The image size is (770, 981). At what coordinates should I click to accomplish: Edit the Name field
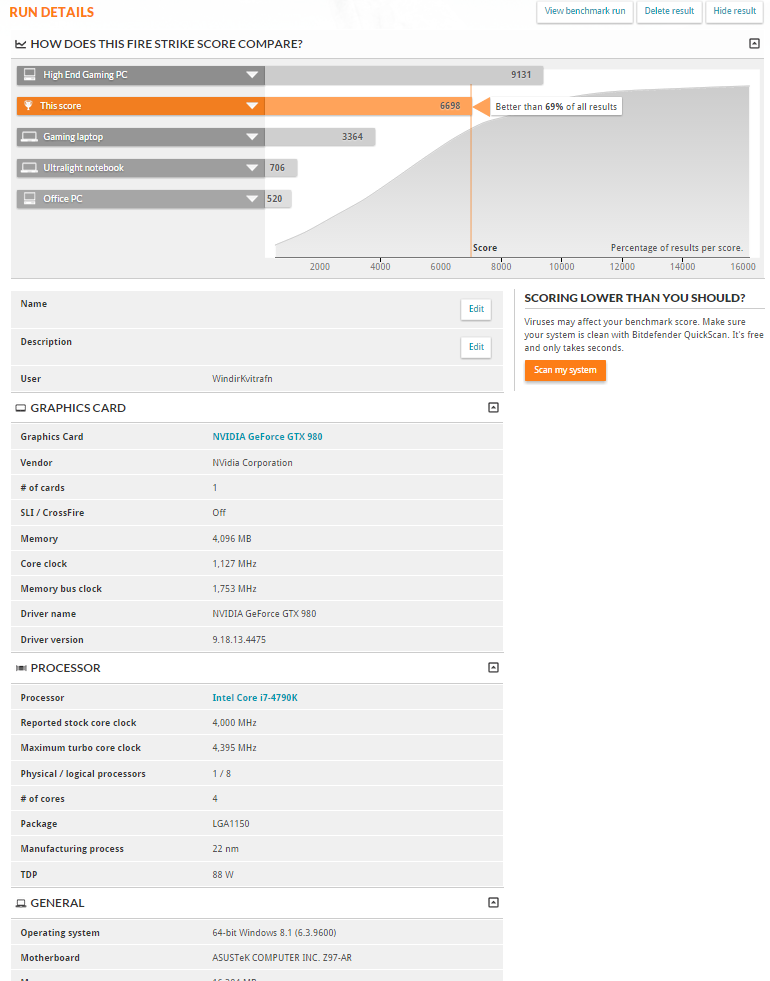[476, 309]
